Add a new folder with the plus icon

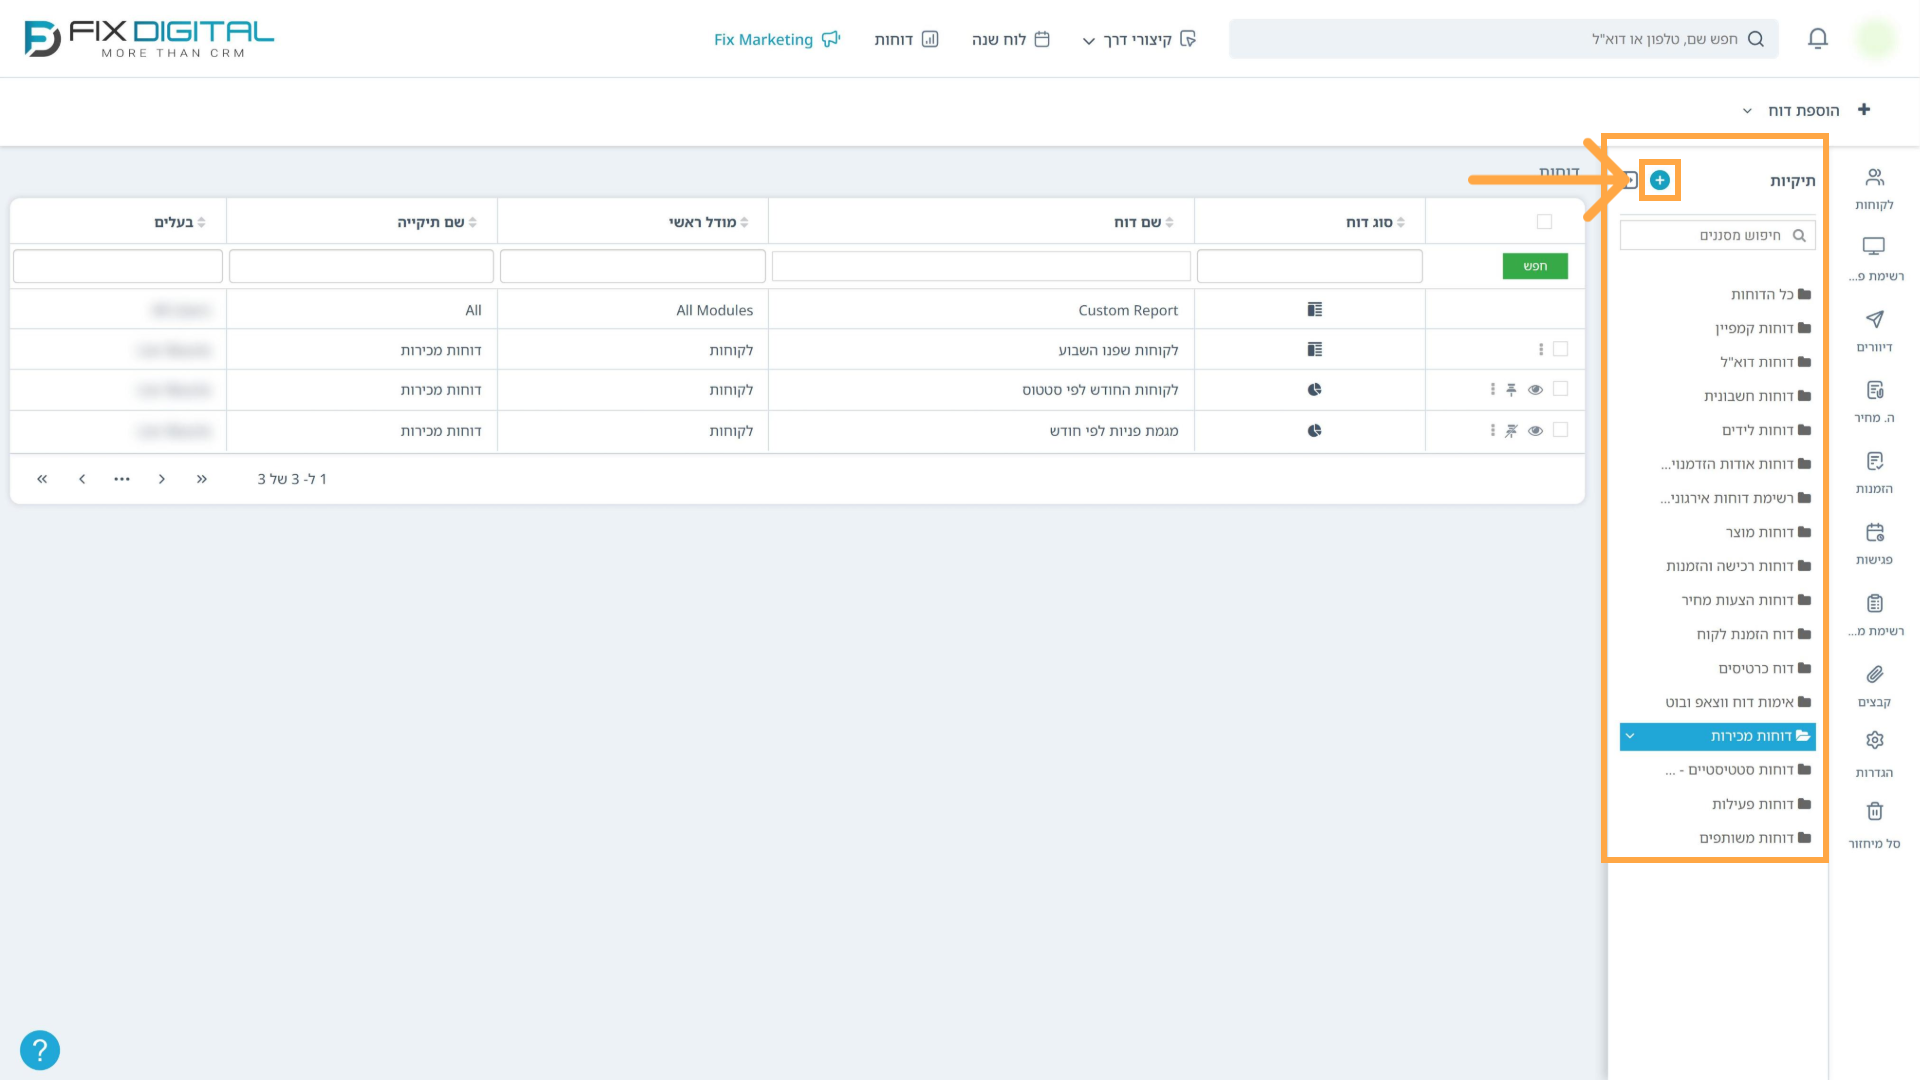click(1660, 180)
